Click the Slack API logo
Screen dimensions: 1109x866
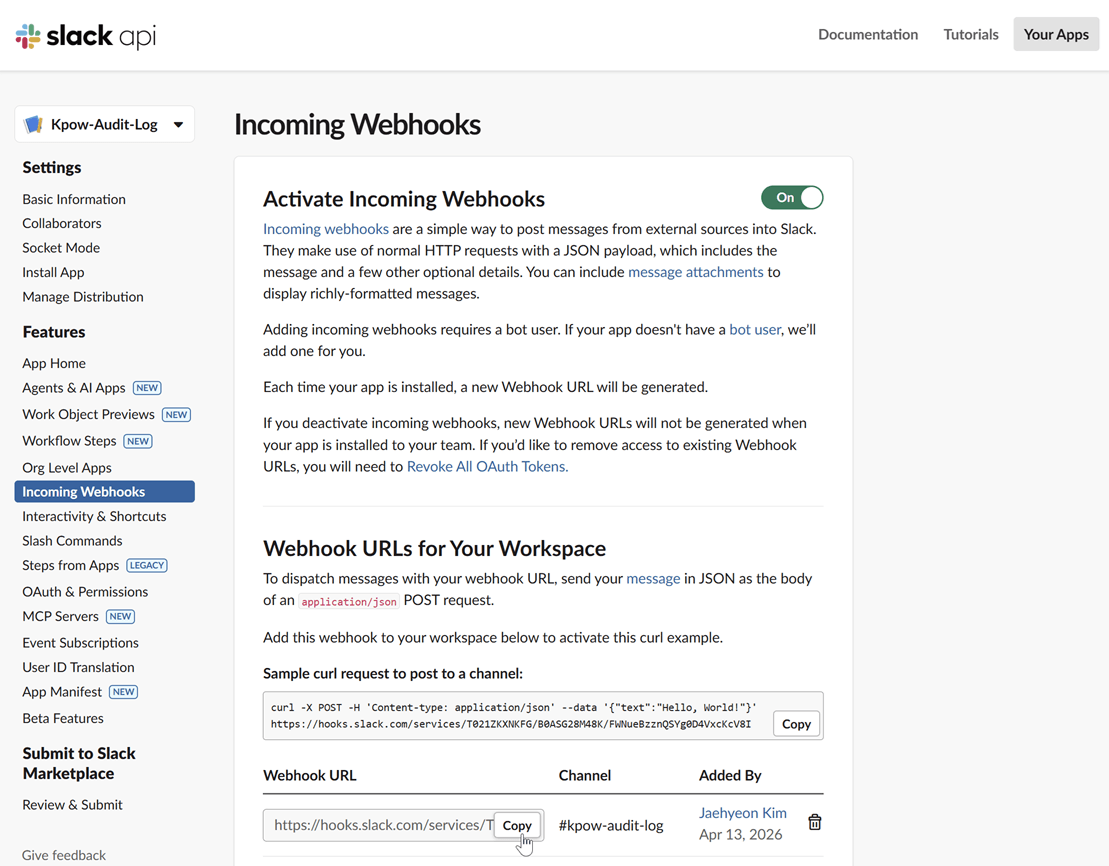(86, 35)
